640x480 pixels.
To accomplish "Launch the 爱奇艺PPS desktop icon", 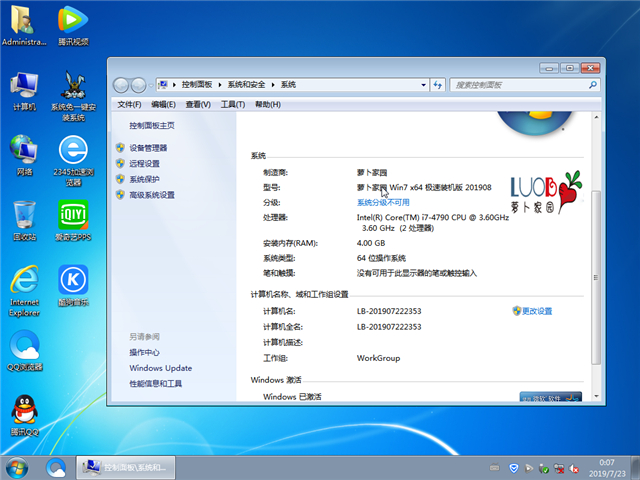I will point(73,220).
